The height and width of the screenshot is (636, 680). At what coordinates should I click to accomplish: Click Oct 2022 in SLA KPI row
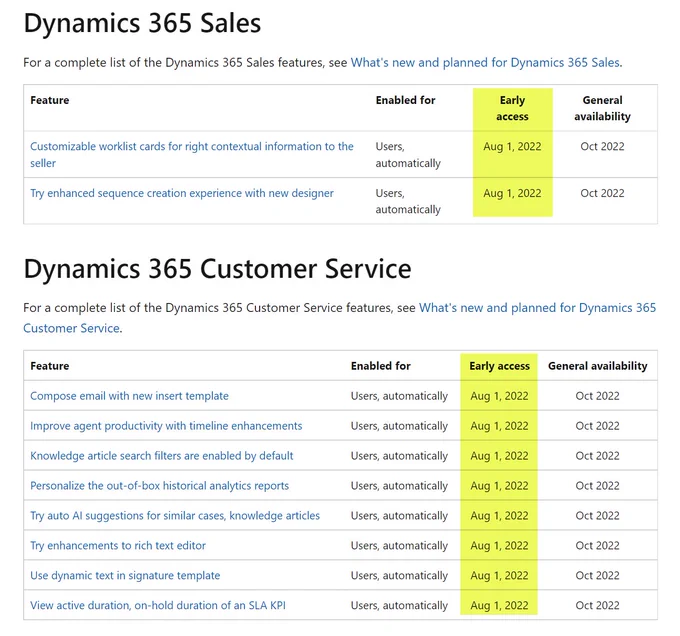598,605
